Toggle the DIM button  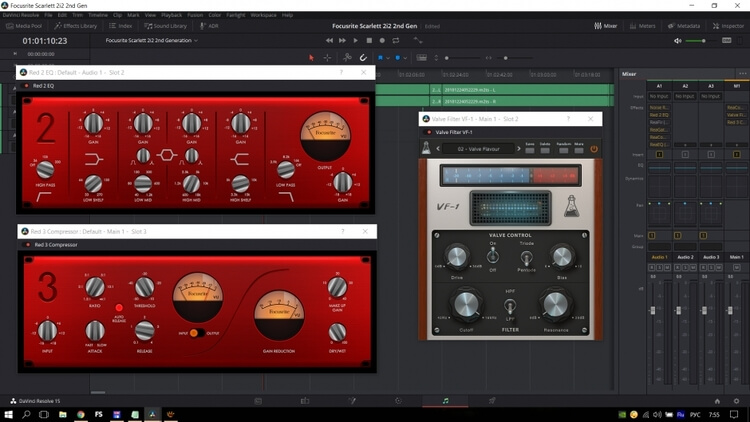pyautogui.click(x=727, y=41)
